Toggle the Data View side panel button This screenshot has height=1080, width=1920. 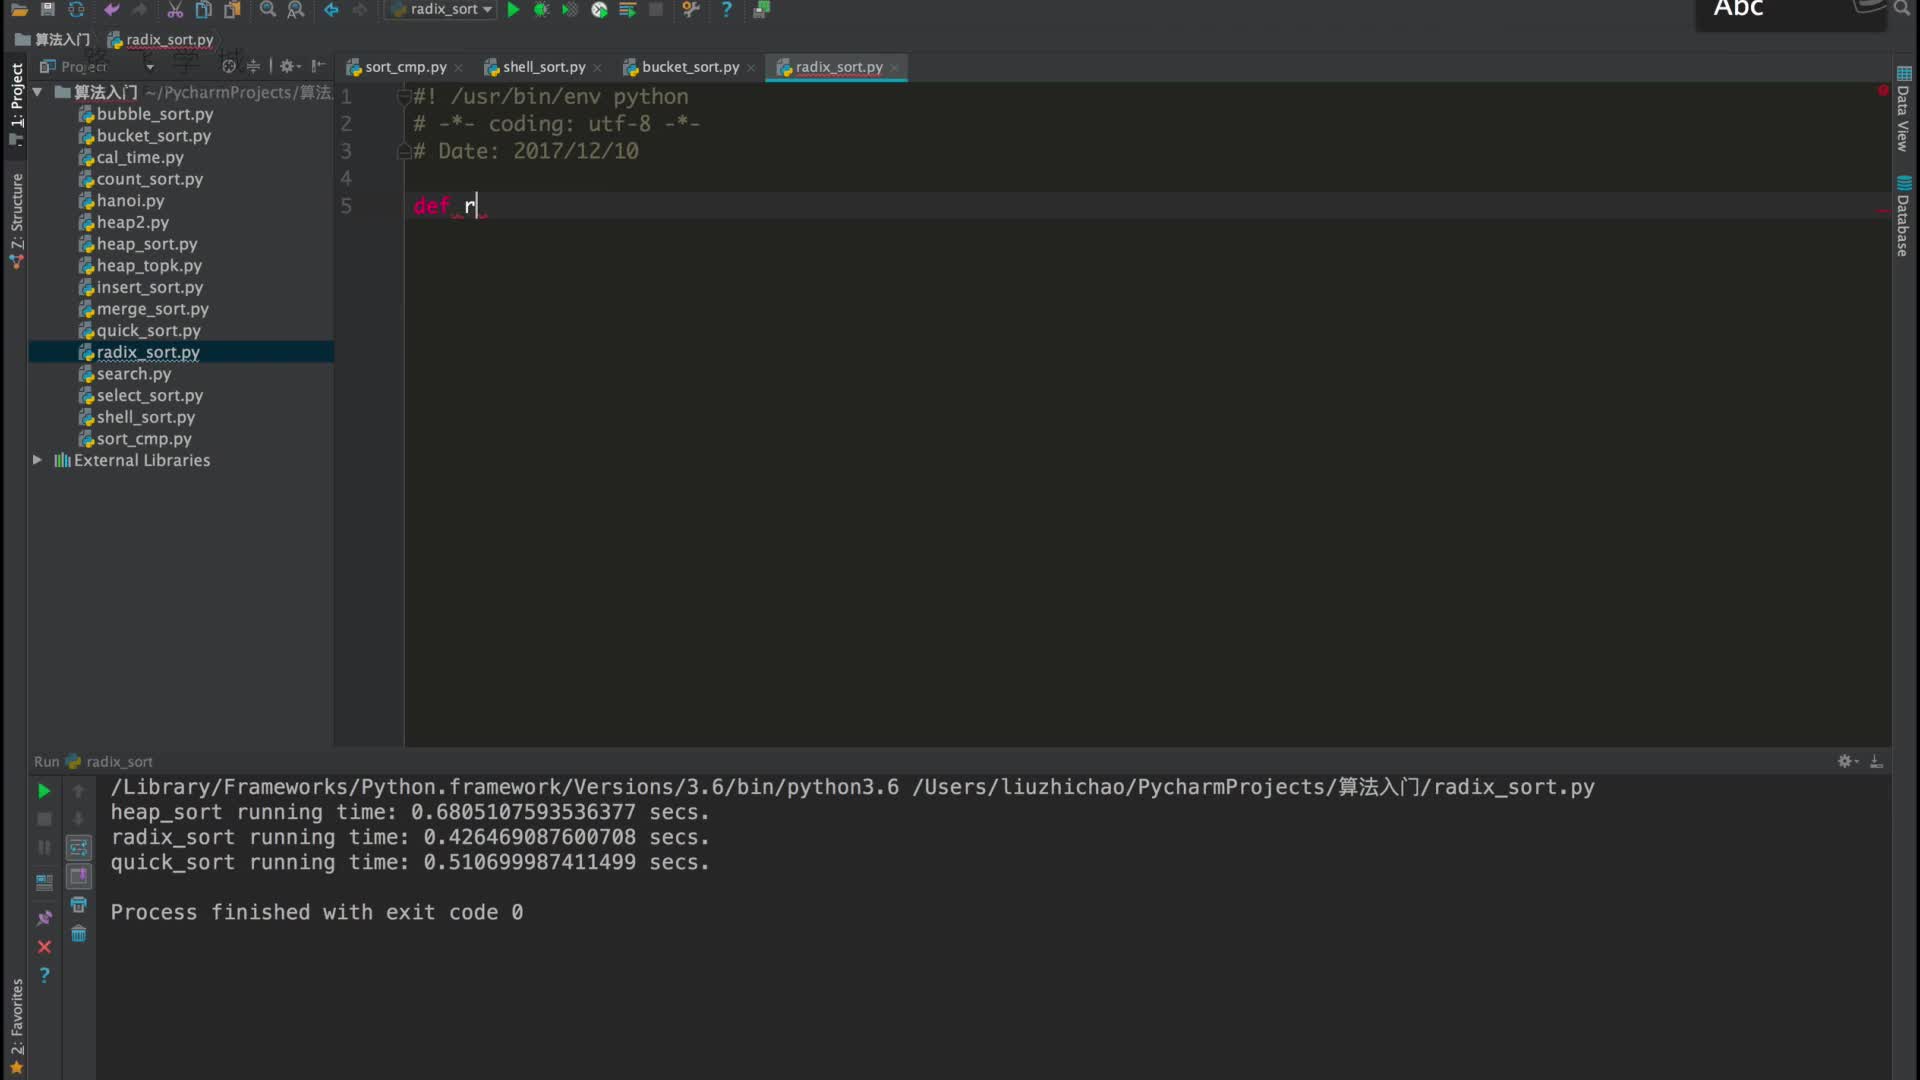coord(1903,110)
